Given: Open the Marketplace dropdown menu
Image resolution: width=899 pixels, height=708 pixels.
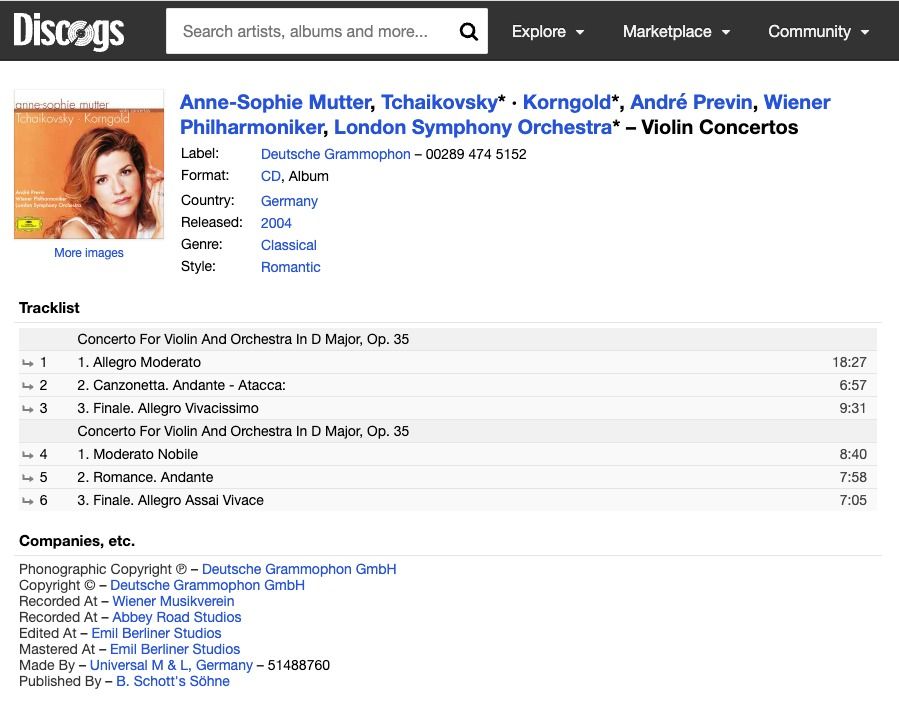Looking at the screenshot, I should coord(676,31).
